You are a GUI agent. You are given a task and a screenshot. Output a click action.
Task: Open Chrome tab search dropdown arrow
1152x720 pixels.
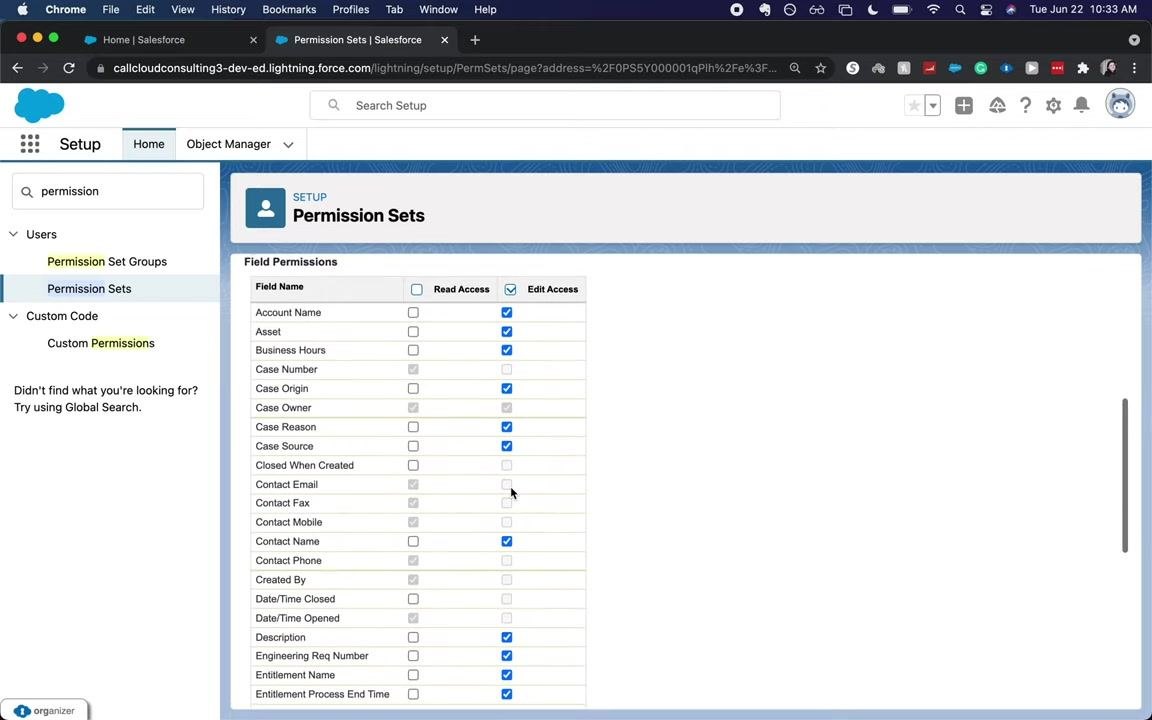1134,40
